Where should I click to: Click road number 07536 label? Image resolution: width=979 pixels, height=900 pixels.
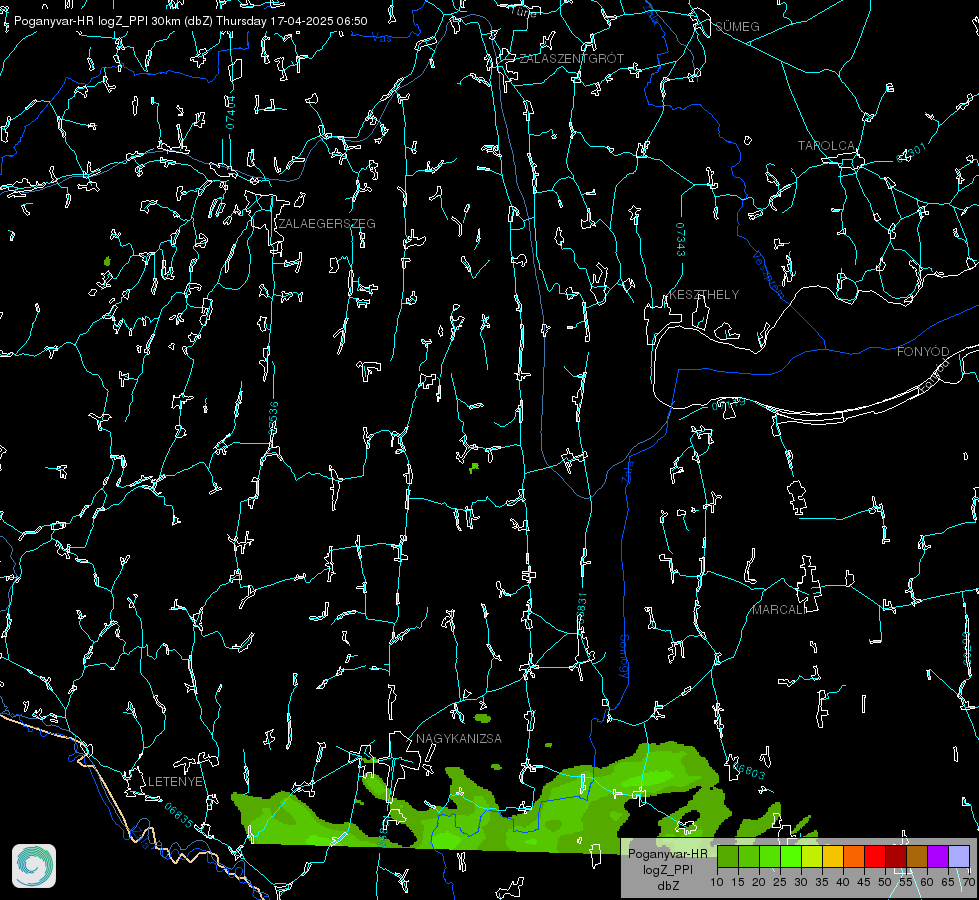pos(273,418)
